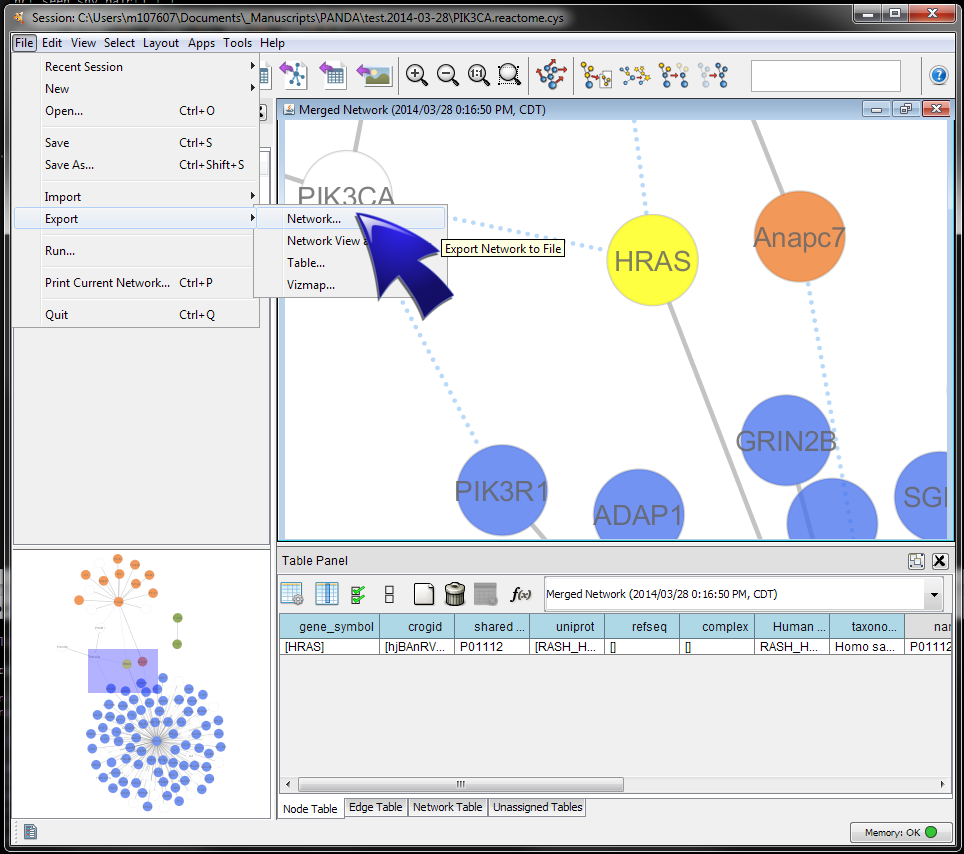
Task: Click the Apply Preferred Layout icon
Action: click(551, 75)
